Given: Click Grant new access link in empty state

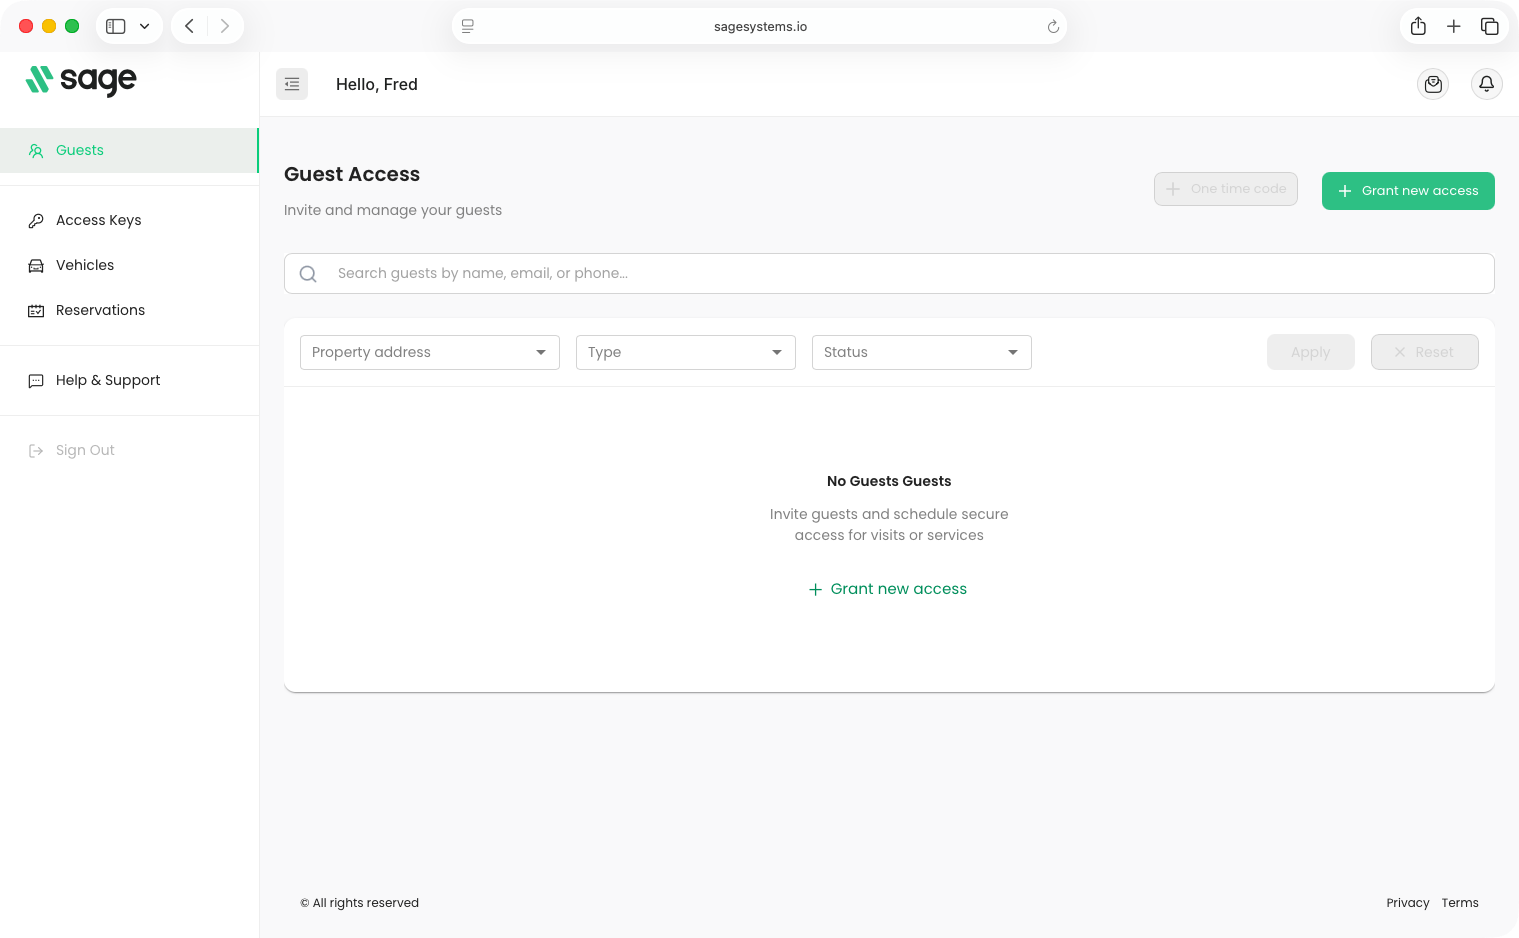Looking at the screenshot, I should click(x=888, y=589).
